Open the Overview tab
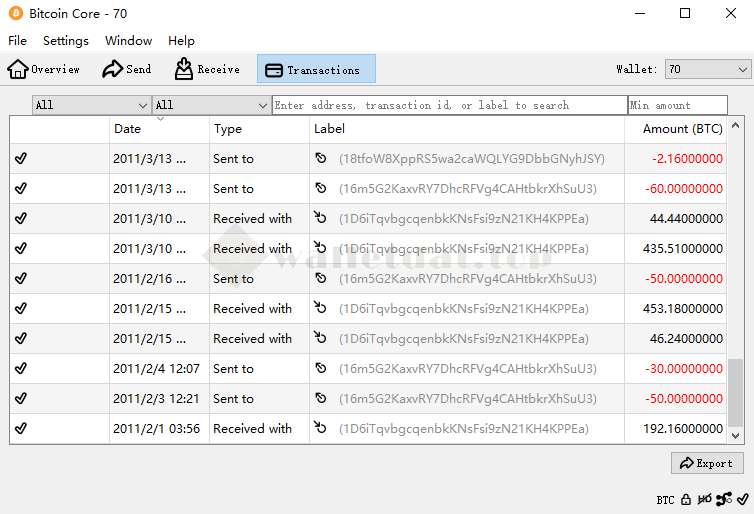Viewport: 754px width, 514px height. point(44,69)
